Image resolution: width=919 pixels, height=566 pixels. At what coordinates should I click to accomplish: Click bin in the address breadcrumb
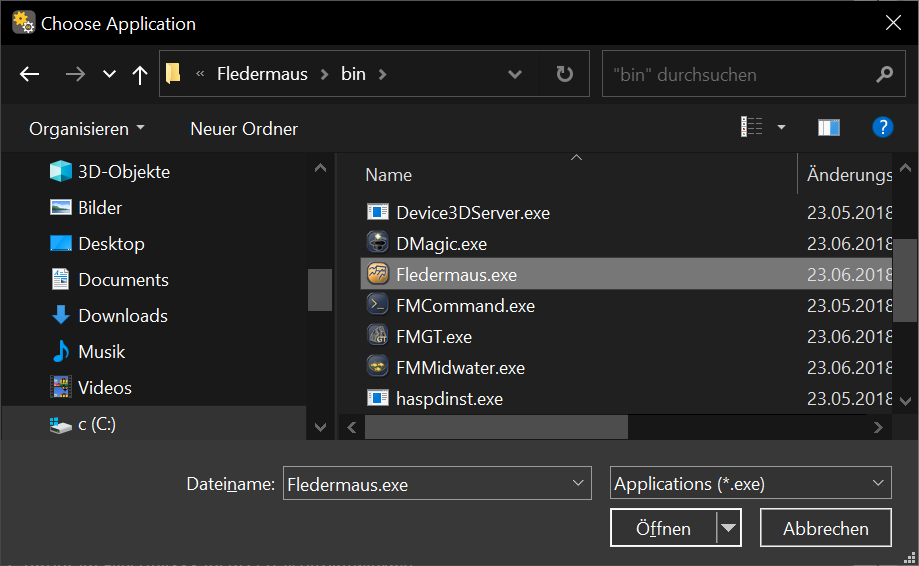coord(353,74)
